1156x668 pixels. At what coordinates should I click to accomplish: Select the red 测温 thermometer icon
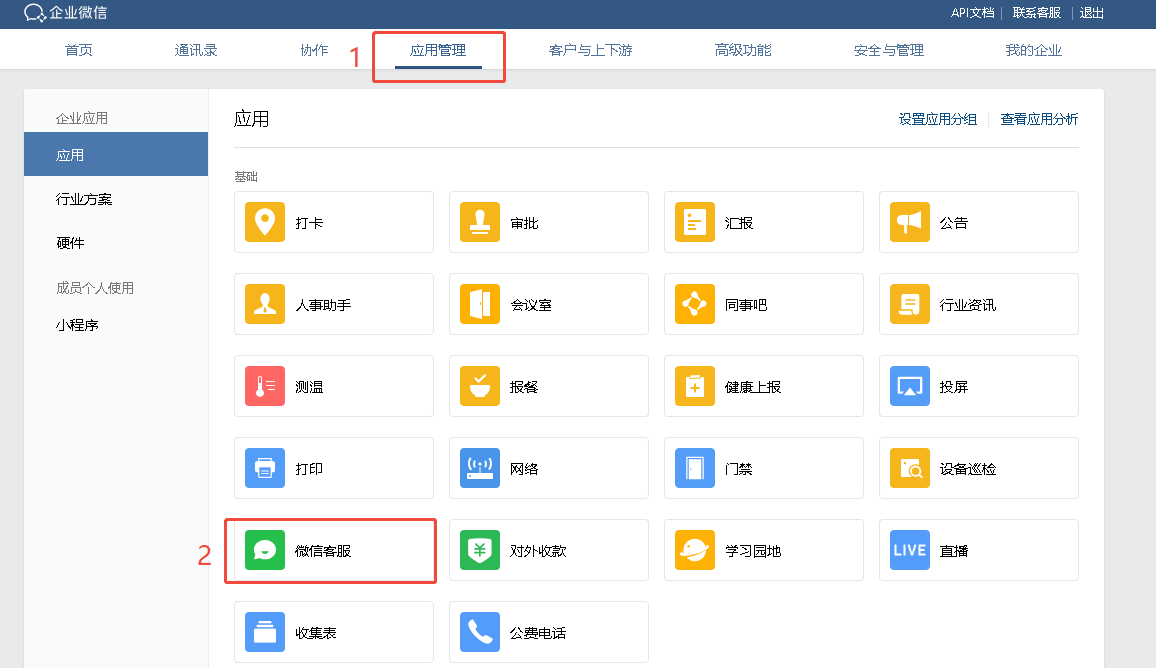pos(265,386)
